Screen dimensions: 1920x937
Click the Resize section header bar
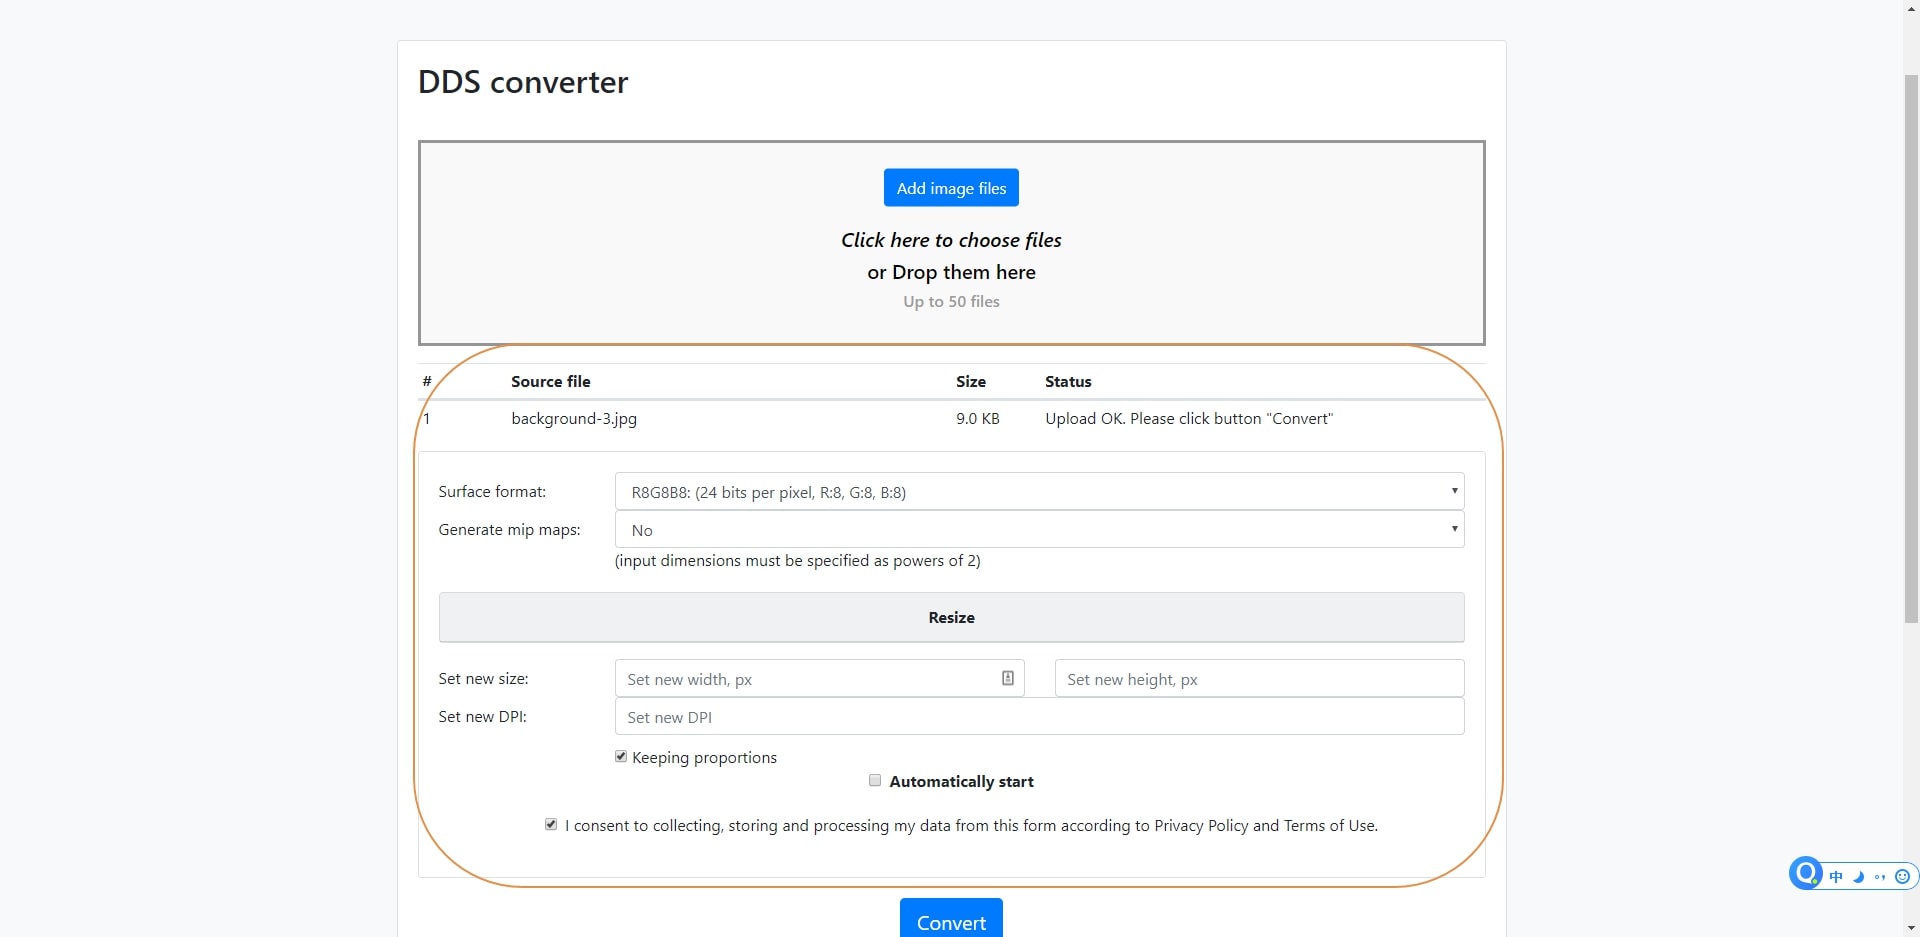[951, 617]
